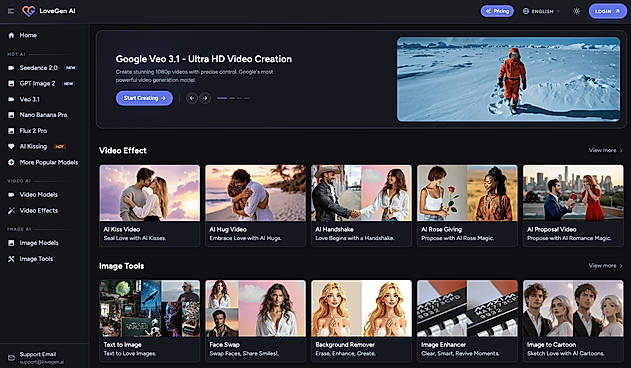Jump to second carousel indicator dash
Viewport: 631px width, 368px height.
click(232, 98)
